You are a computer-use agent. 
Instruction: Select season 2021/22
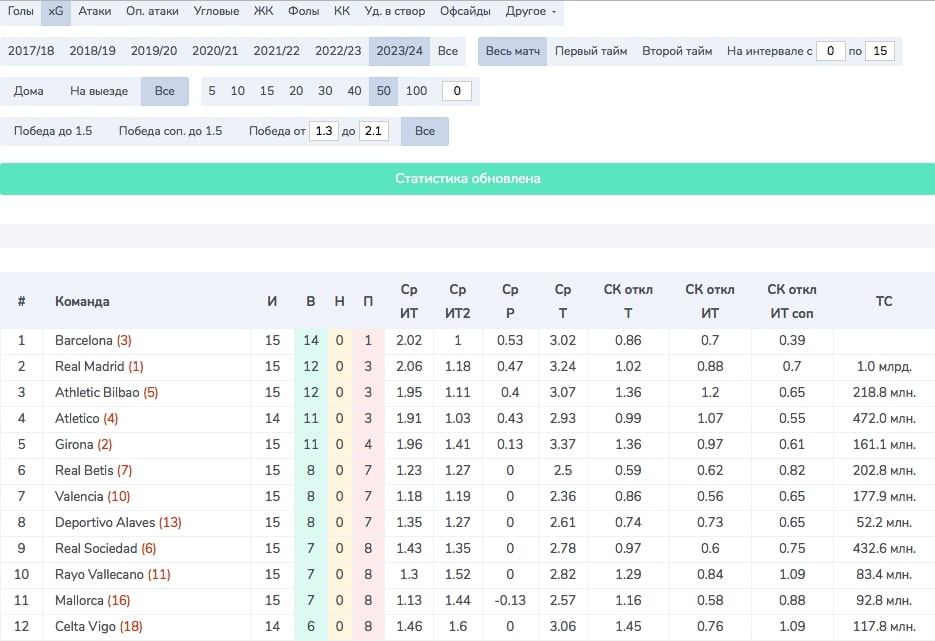[277, 51]
